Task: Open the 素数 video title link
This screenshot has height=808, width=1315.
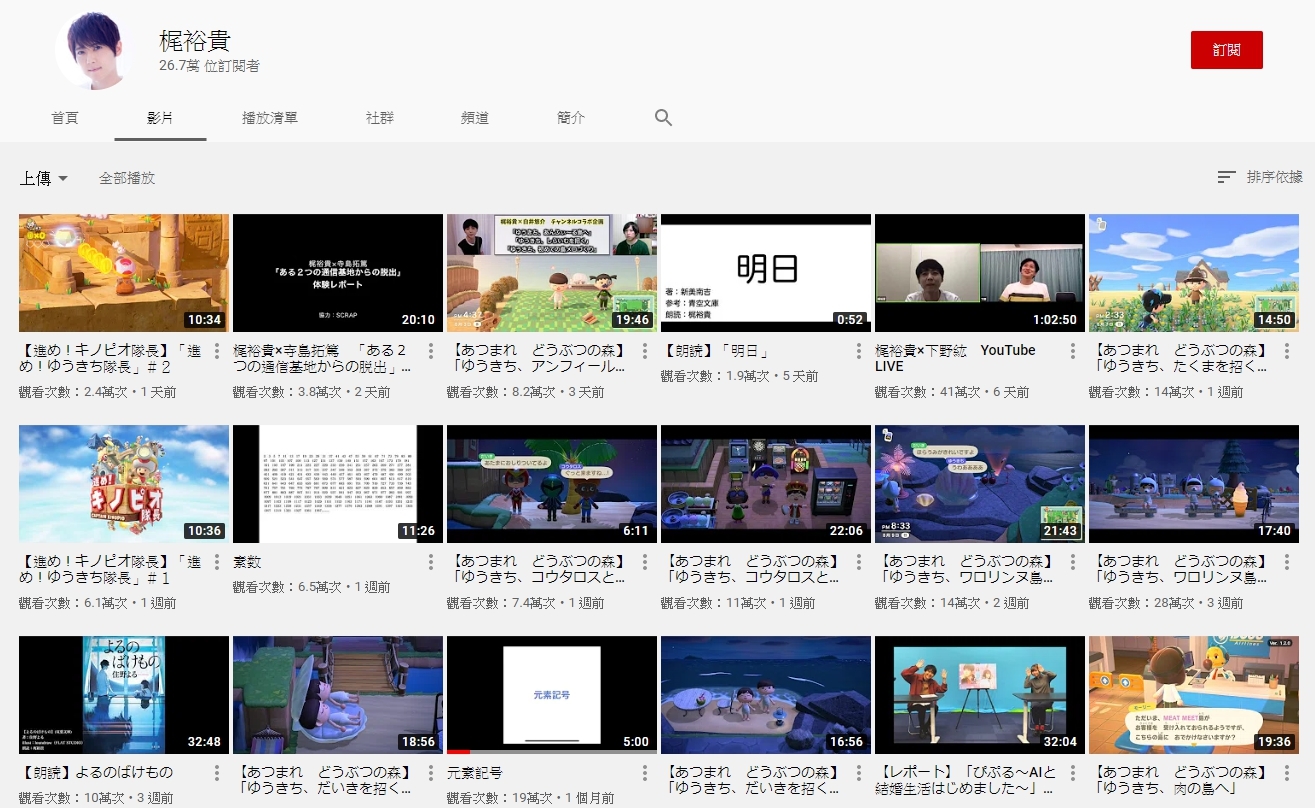Action: tap(246, 562)
